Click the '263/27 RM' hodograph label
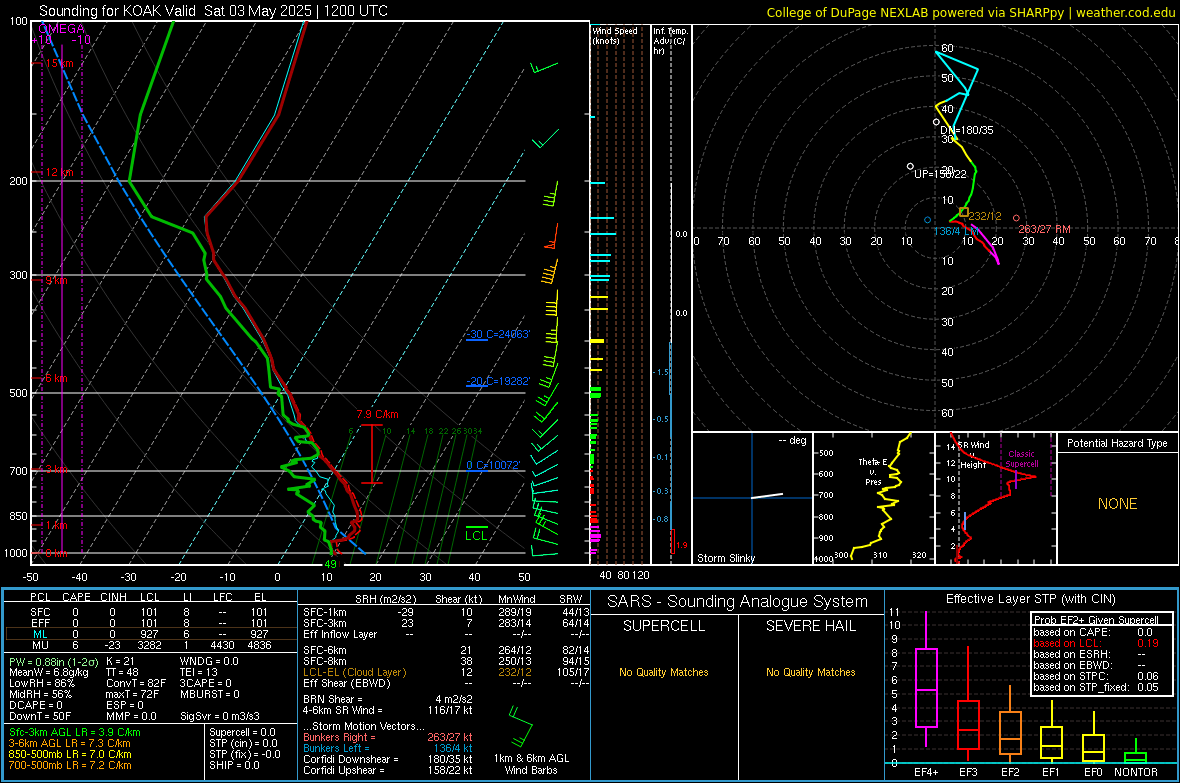The image size is (1180, 783). point(1044,229)
